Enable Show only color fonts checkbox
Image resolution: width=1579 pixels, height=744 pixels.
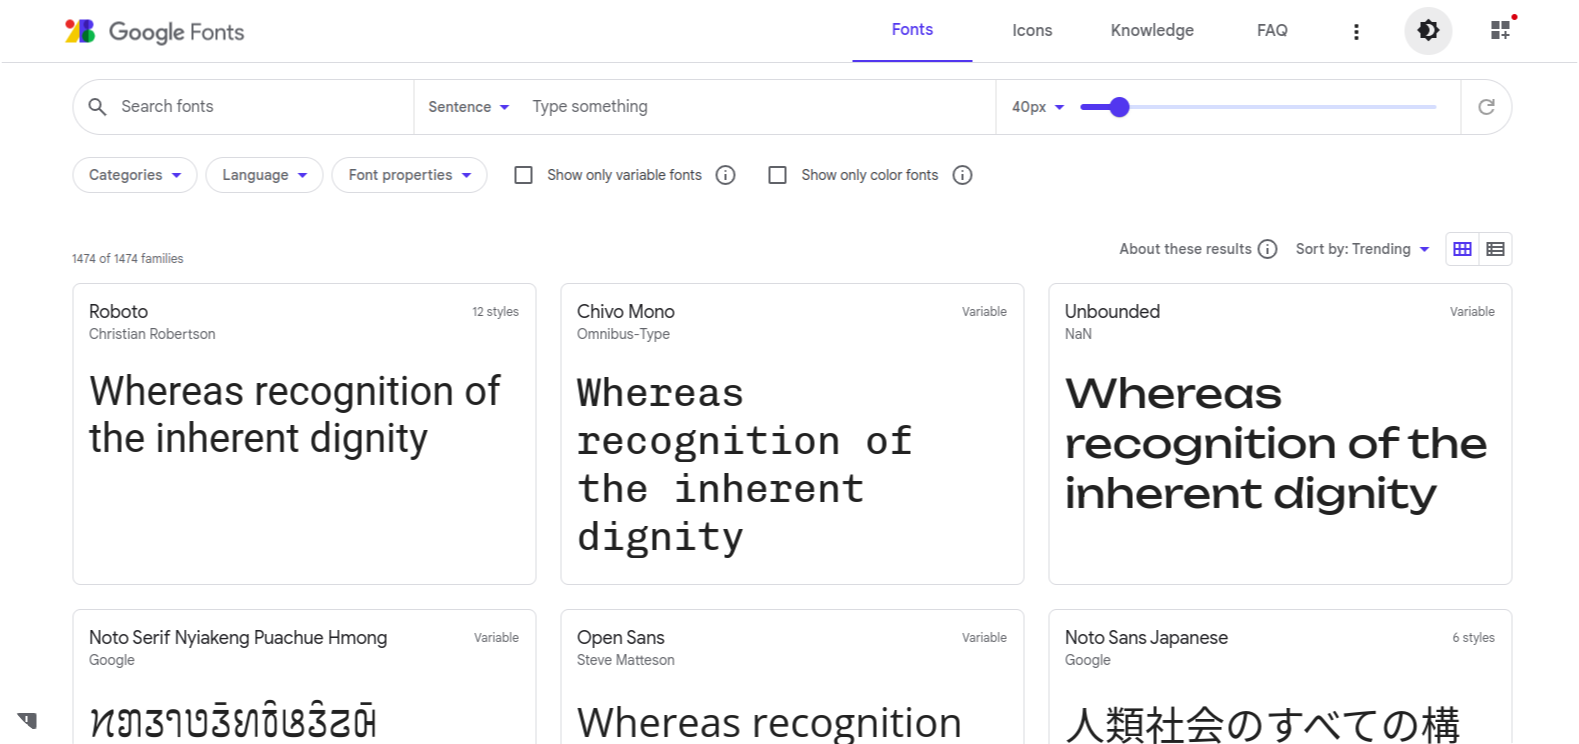tap(777, 175)
